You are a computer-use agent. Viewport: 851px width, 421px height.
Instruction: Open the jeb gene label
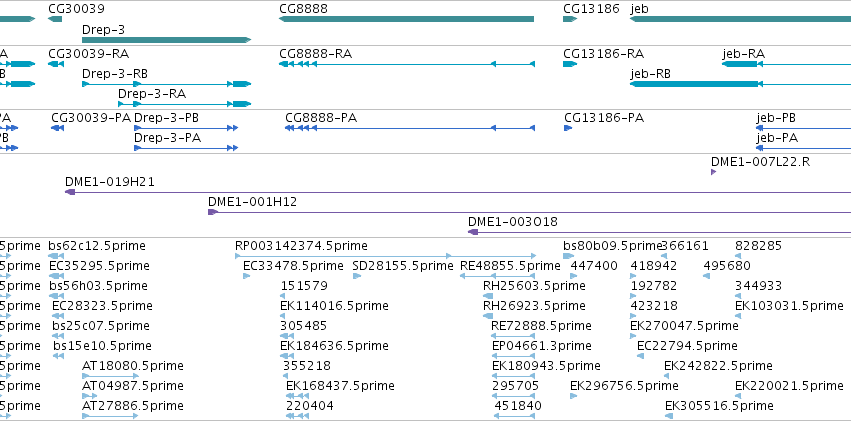click(639, 9)
